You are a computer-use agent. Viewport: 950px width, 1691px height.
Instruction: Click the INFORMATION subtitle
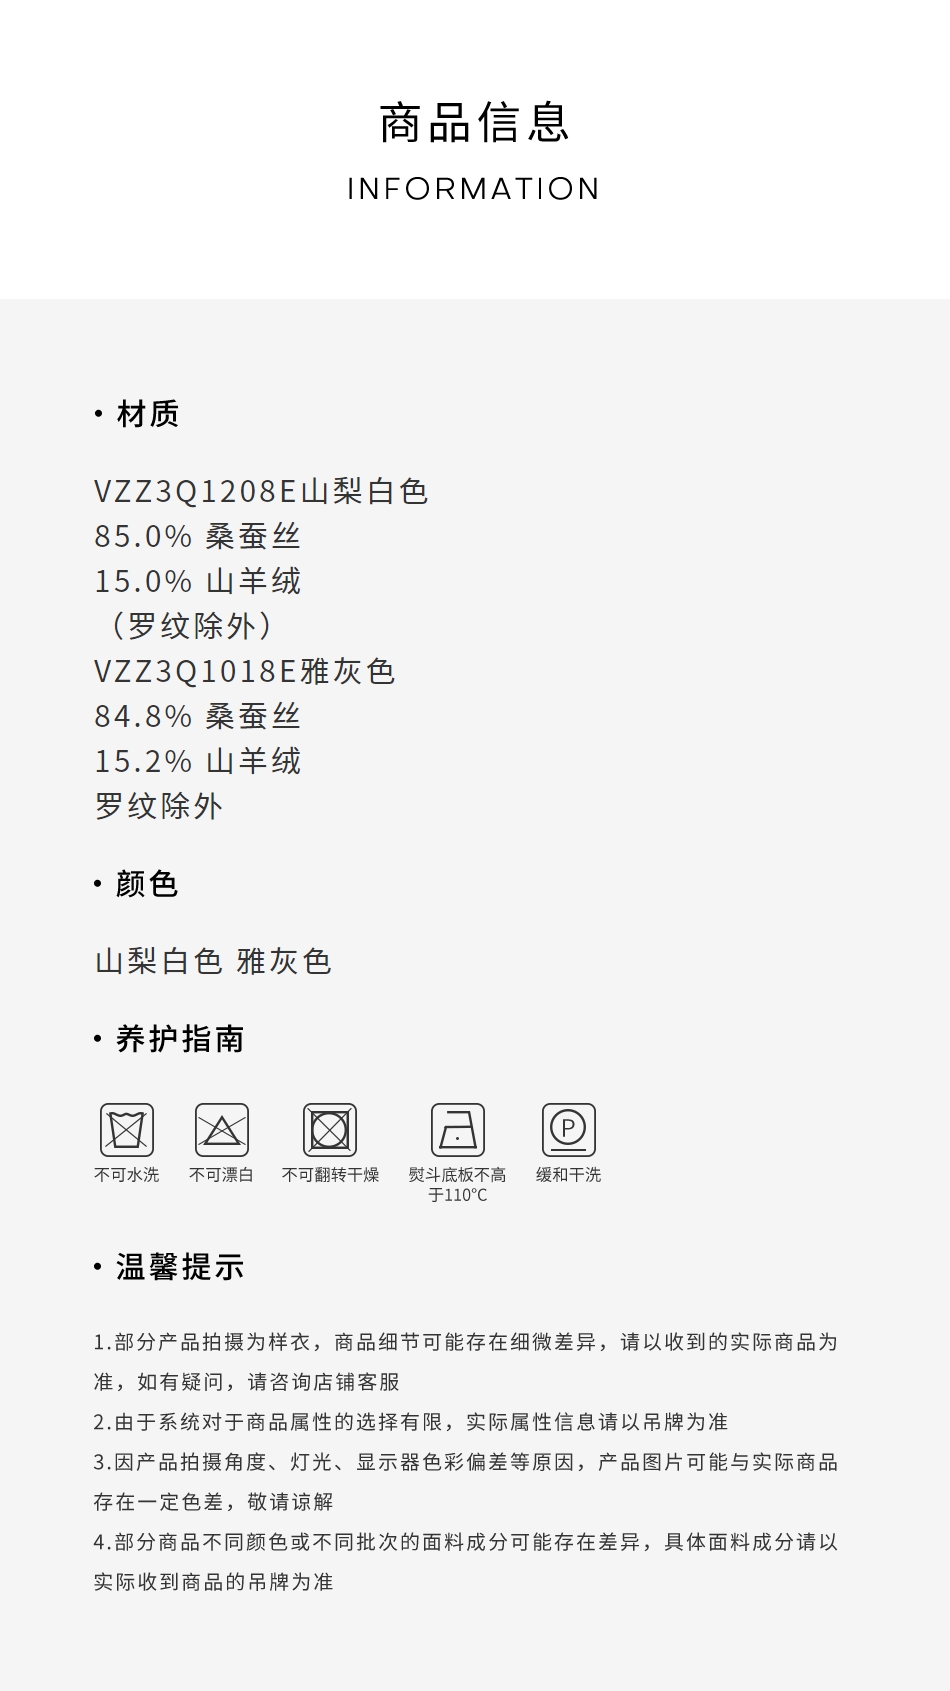click(x=474, y=189)
